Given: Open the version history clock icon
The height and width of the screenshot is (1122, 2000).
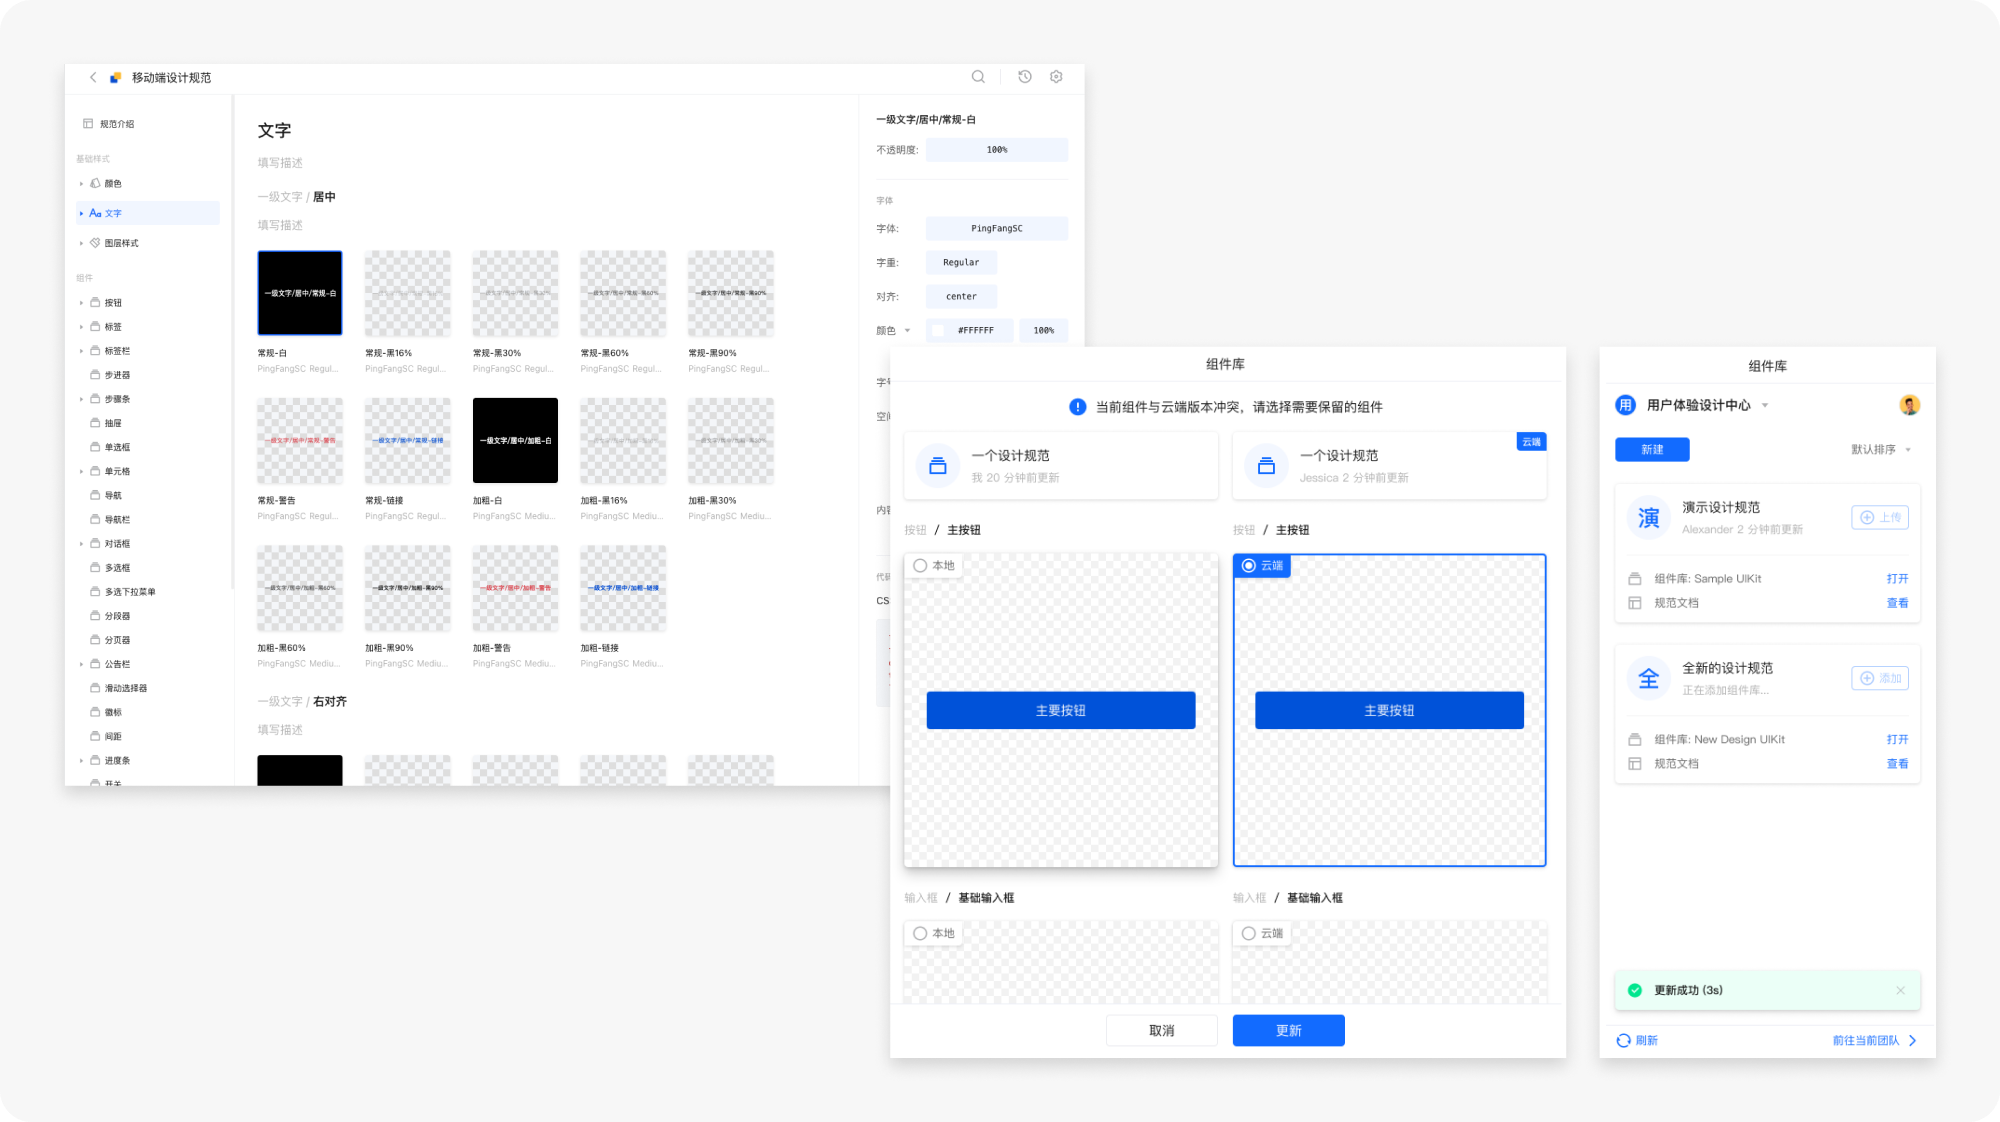Looking at the screenshot, I should (1025, 77).
